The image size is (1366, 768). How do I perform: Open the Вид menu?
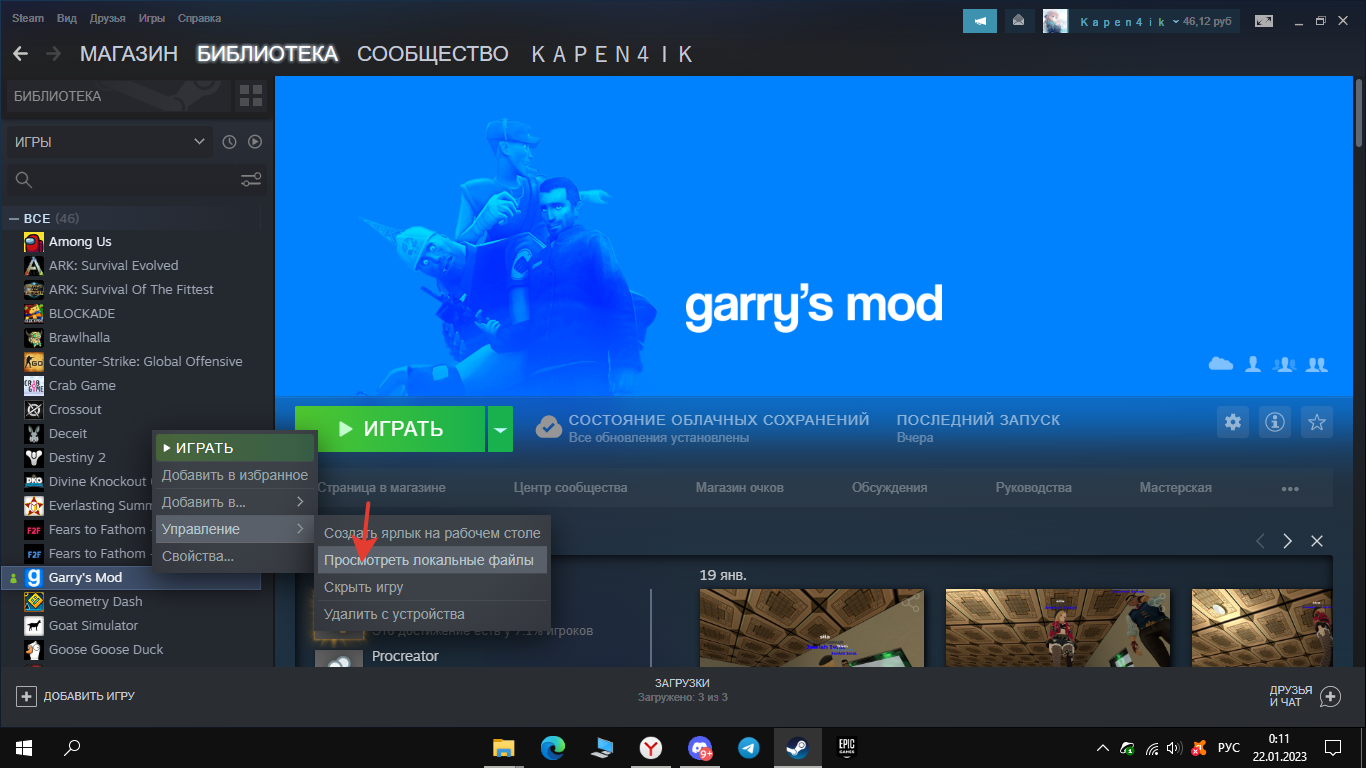click(x=67, y=19)
